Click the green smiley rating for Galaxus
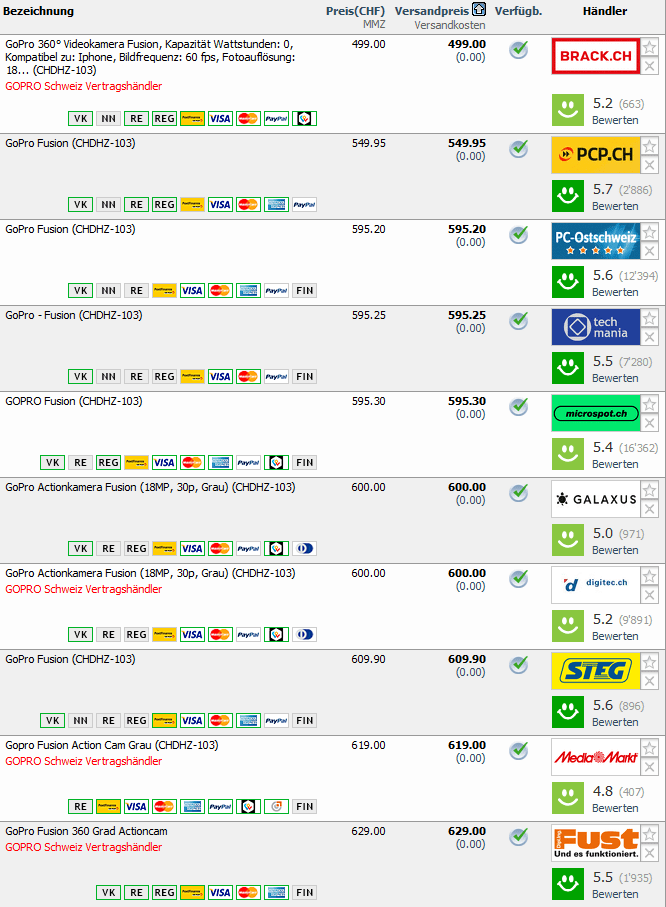This screenshot has height=907, width=666. pos(568,540)
